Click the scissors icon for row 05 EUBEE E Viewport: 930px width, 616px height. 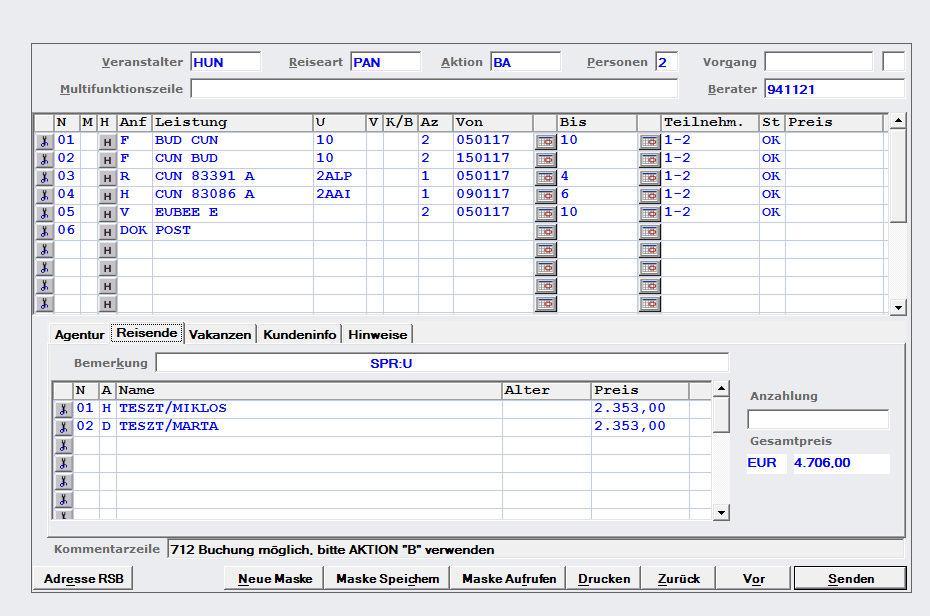[44, 213]
